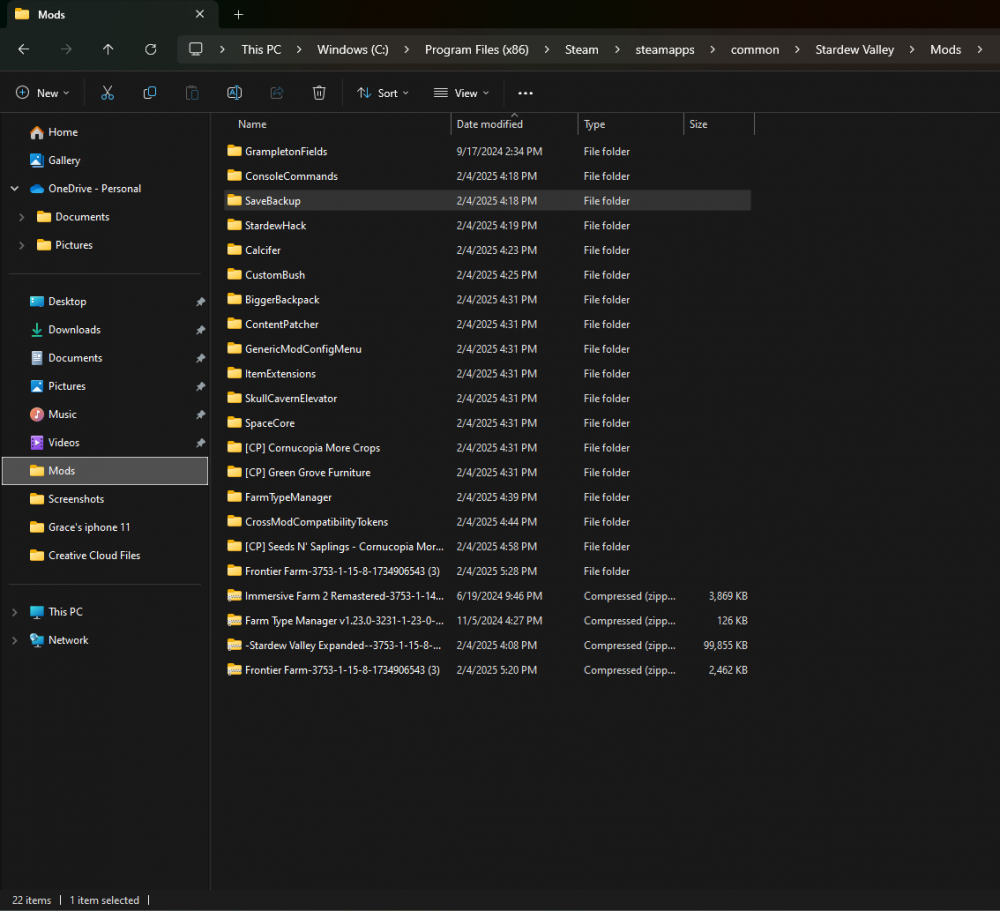Open Grace's iphone 11 folder in sidebar

(x=105, y=527)
